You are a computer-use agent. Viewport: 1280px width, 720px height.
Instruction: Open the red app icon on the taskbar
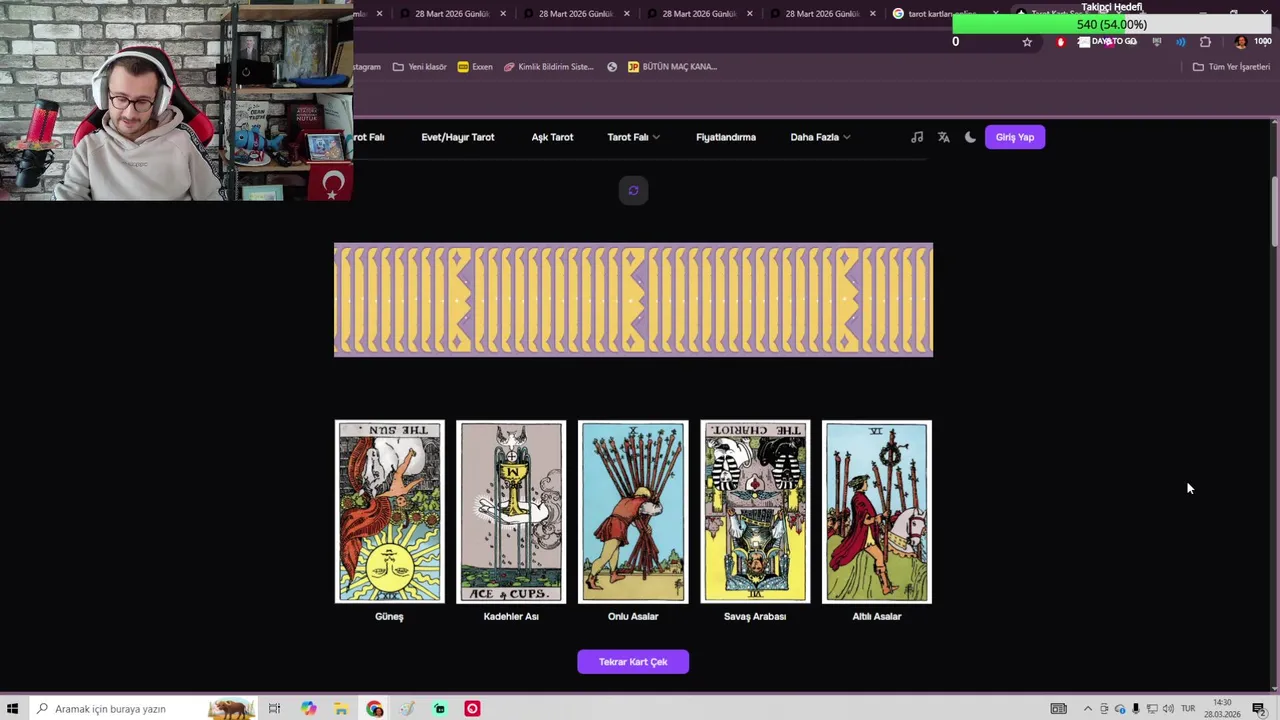(472, 709)
